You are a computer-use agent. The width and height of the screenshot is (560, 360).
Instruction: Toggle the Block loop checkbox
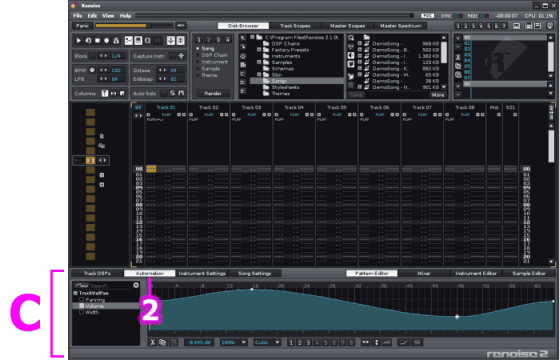[92, 56]
